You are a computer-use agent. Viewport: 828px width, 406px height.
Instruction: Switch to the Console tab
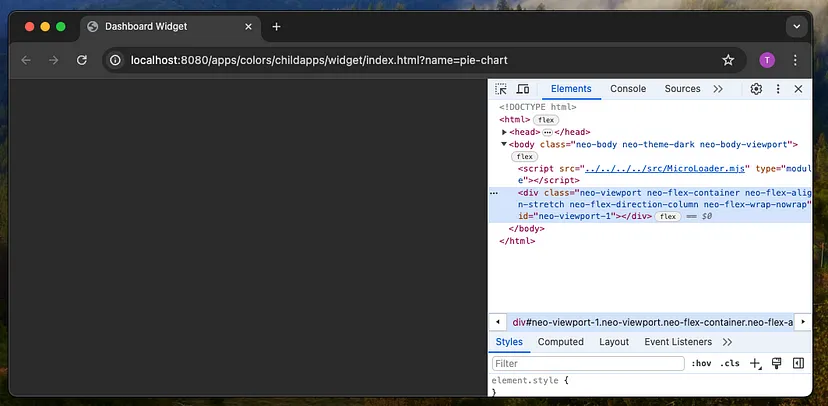[x=628, y=89]
